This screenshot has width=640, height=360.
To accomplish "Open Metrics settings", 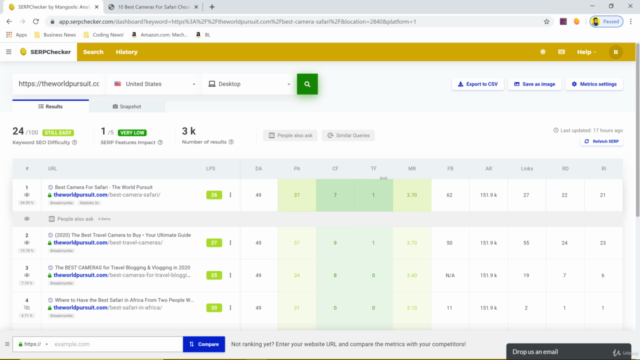I will (x=594, y=84).
